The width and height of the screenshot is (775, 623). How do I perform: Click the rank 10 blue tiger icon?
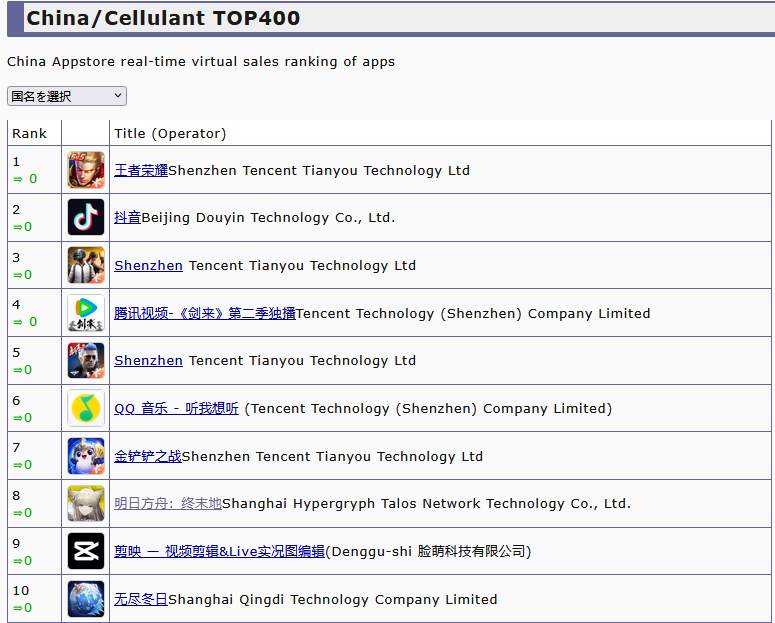click(x=85, y=599)
